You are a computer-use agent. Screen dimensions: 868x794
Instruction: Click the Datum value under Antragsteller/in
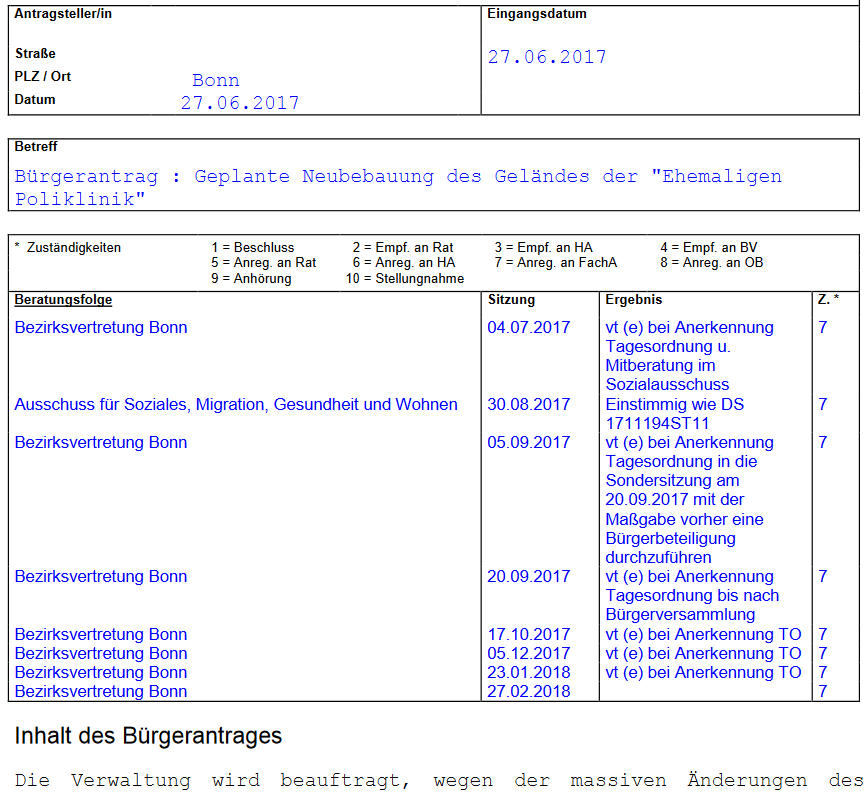coord(239,103)
